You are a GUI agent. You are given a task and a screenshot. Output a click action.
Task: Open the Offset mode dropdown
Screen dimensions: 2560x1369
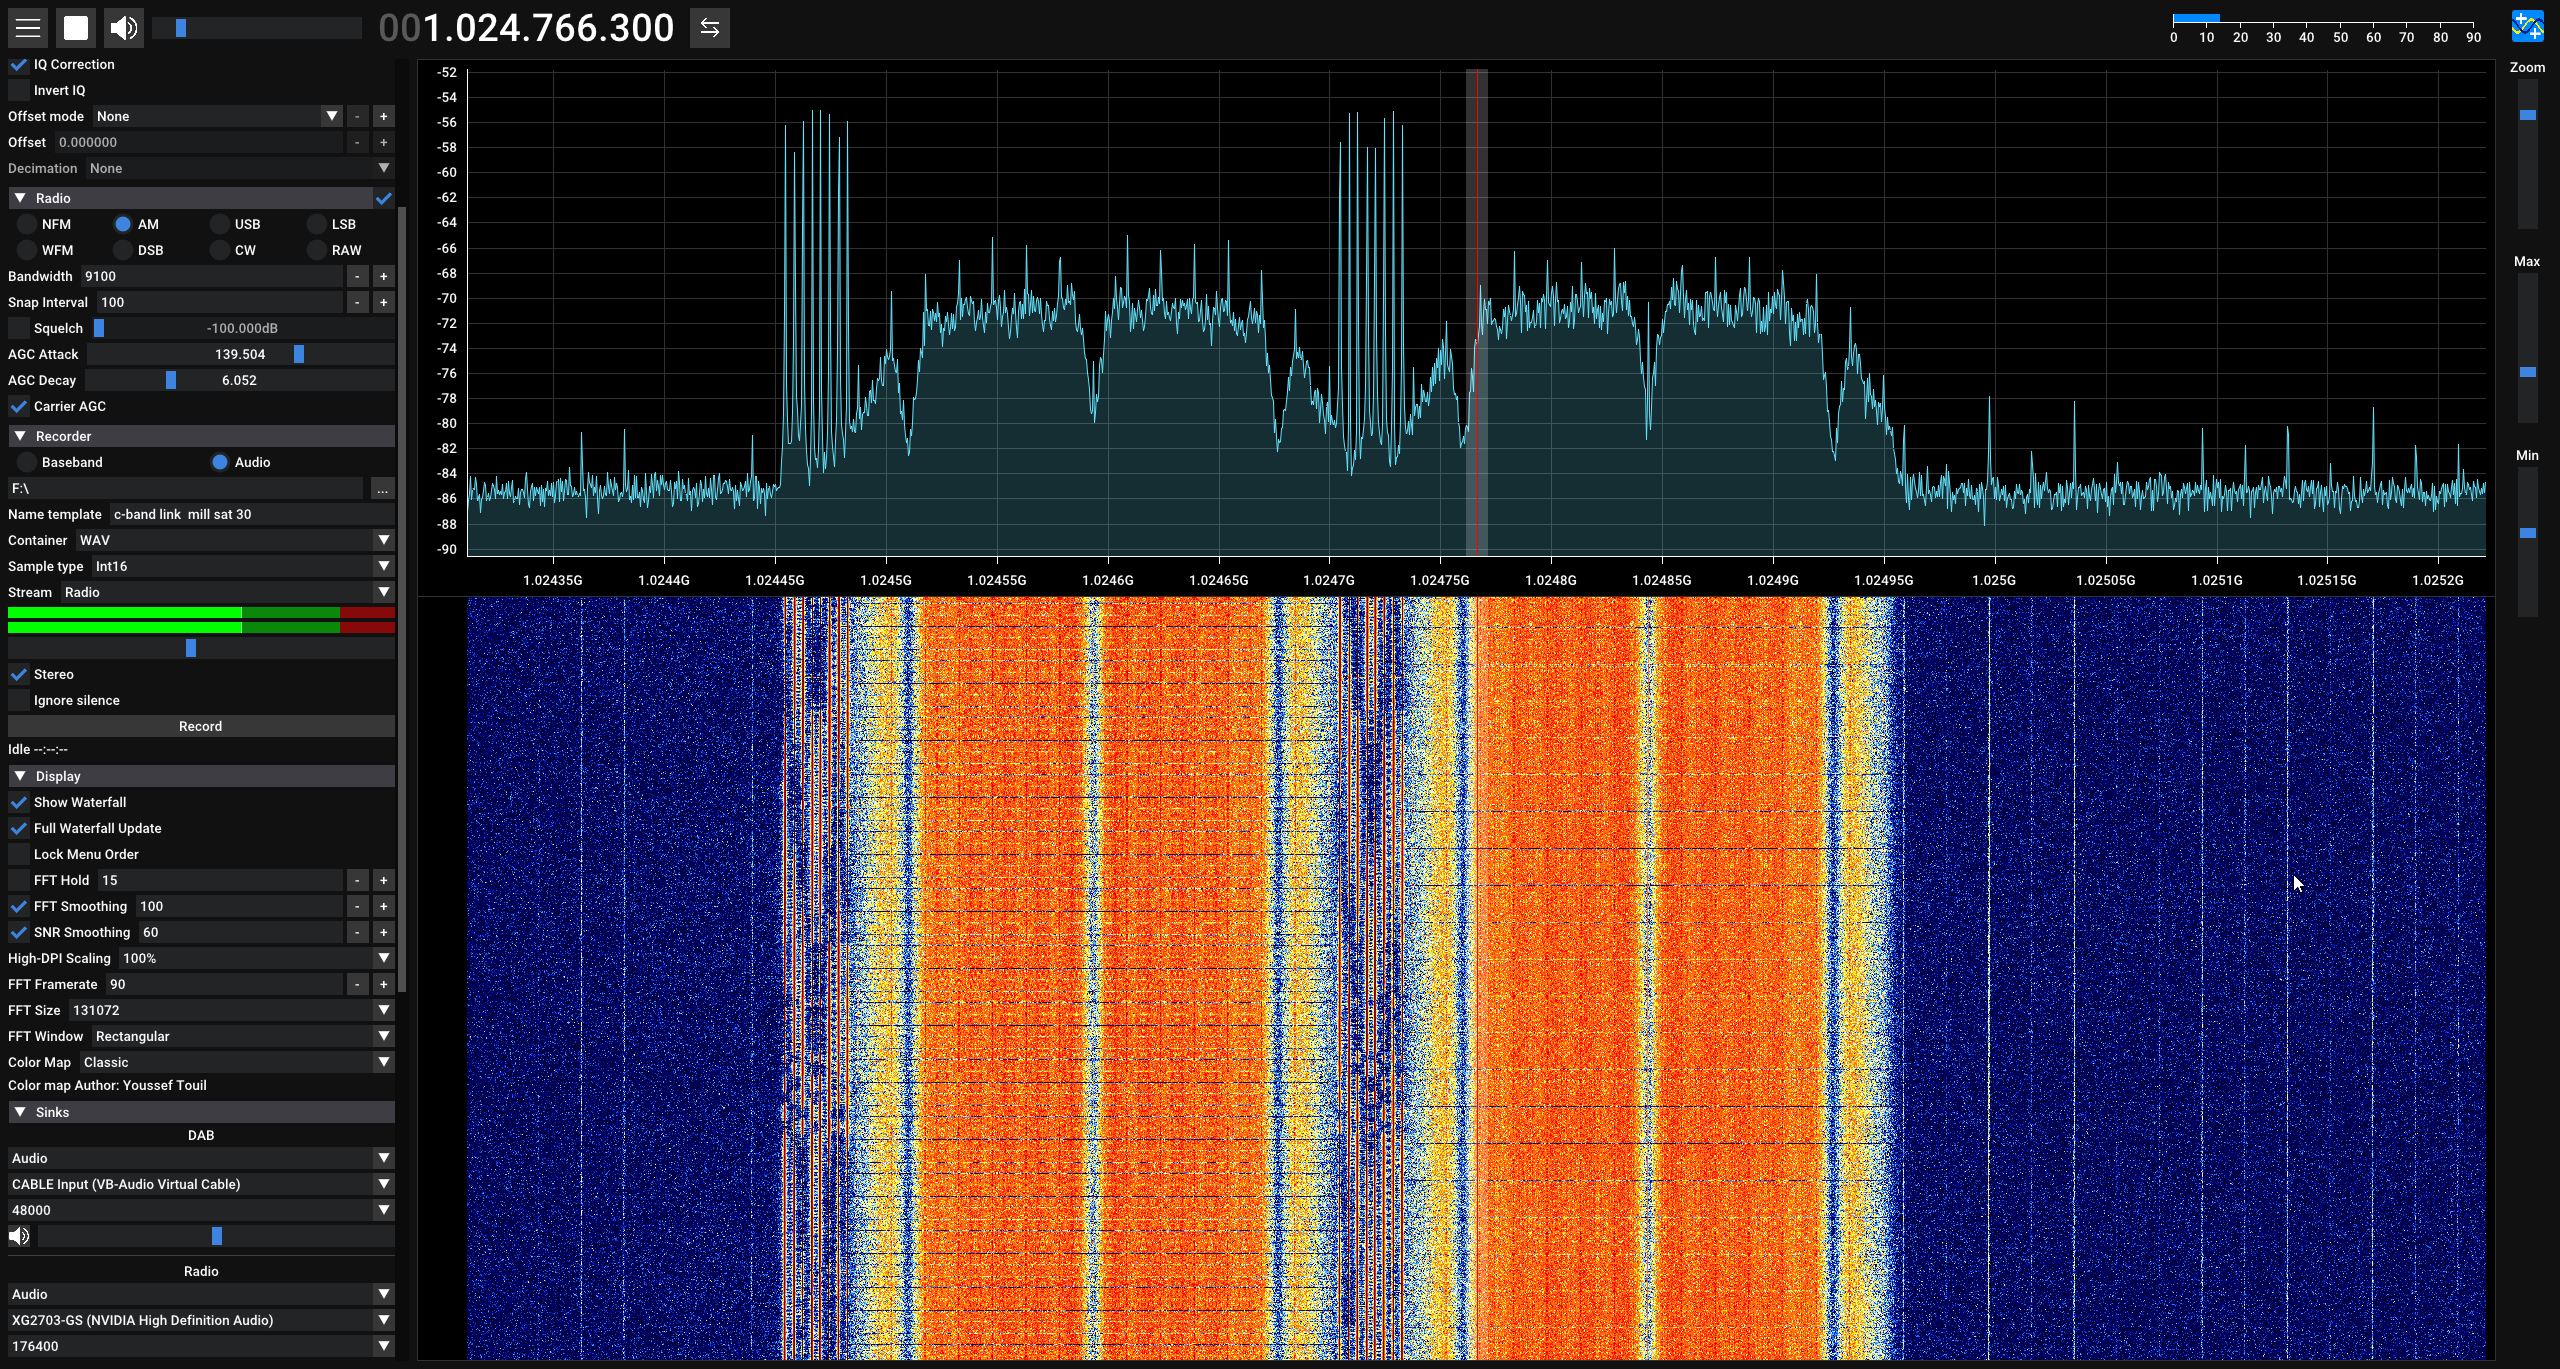click(218, 116)
